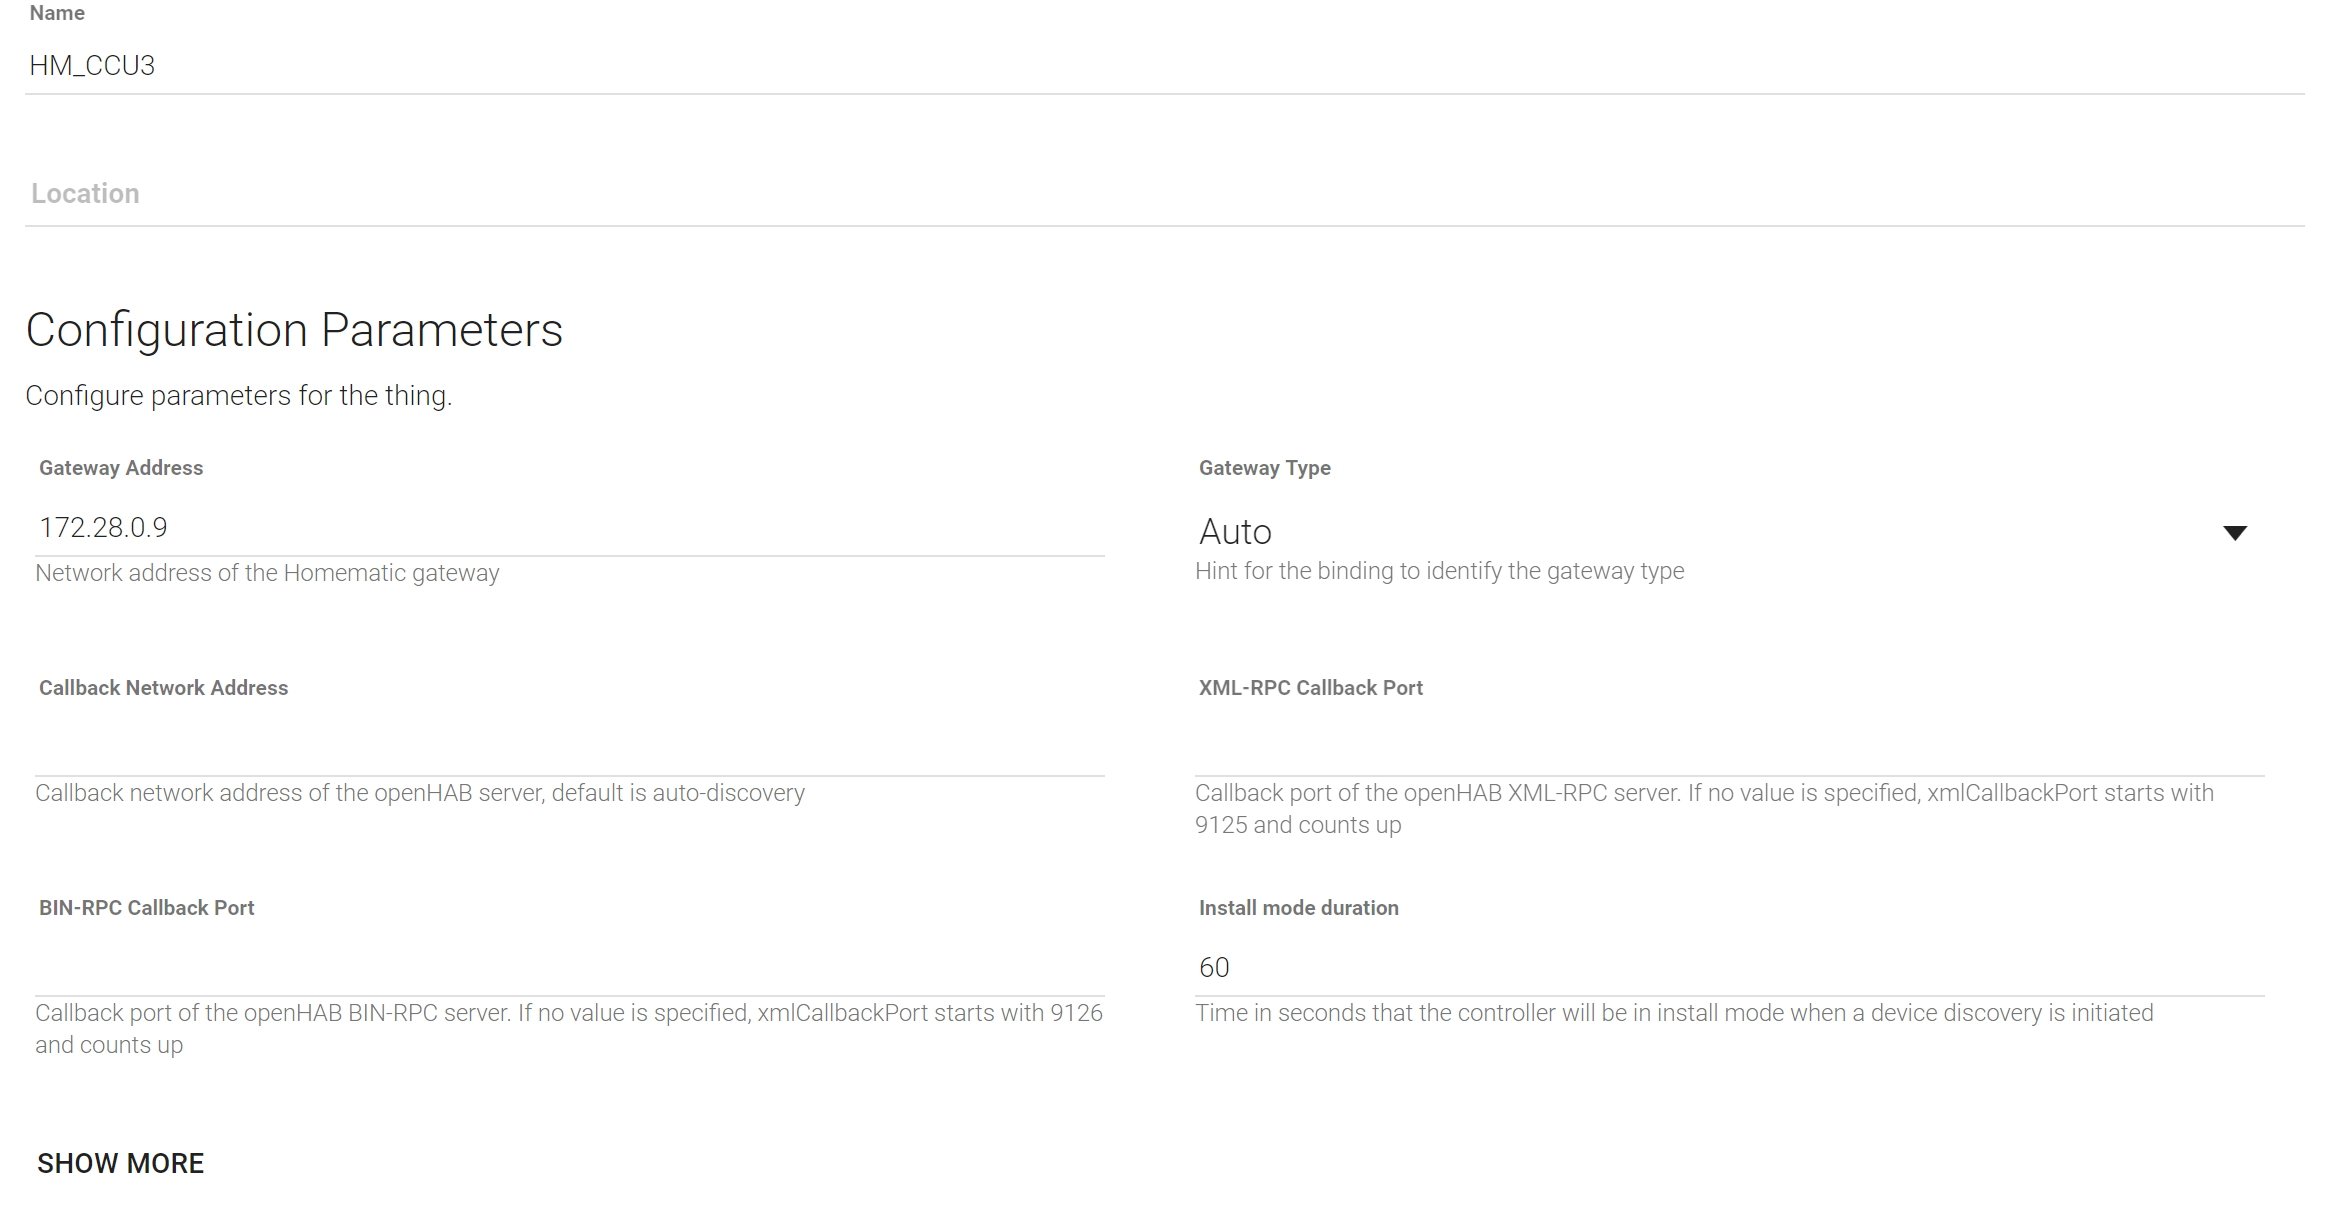Click the empty Location field
Screen dimensions: 2338x1217
tap(400, 192)
